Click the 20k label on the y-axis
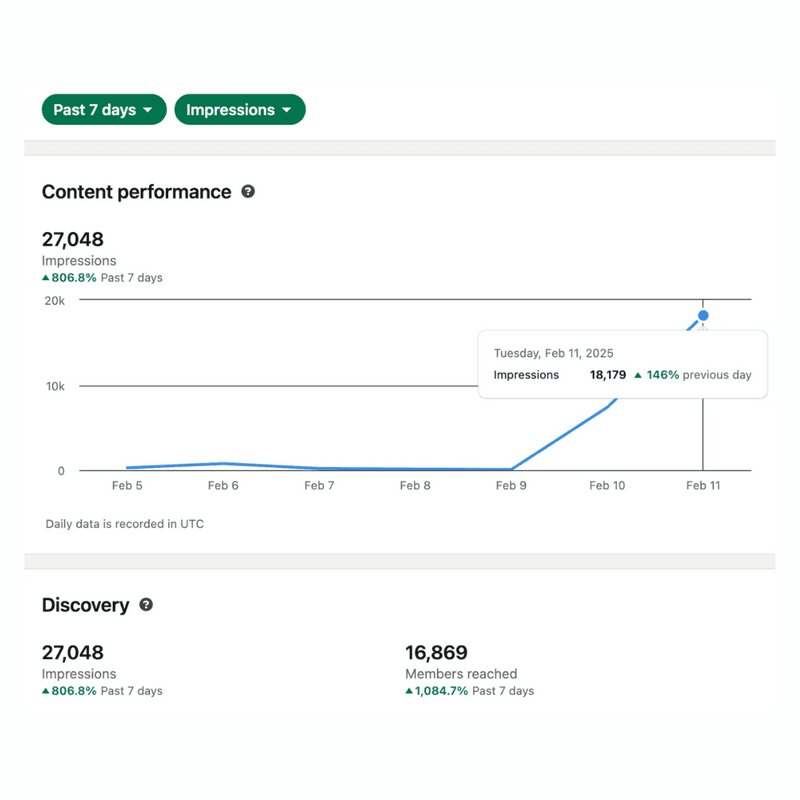 pyautogui.click(x=54, y=300)
